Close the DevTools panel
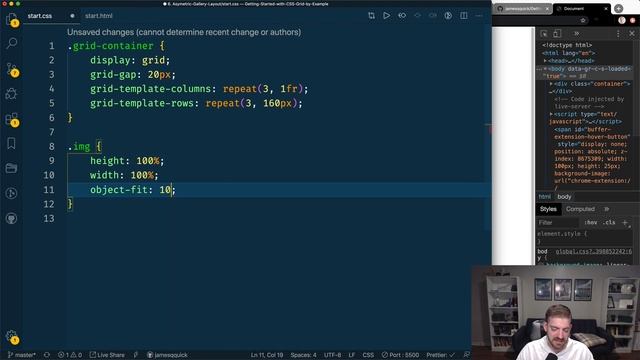Image resolution: width=640 pixels, height=360 pixels. (x=632, y=33)
